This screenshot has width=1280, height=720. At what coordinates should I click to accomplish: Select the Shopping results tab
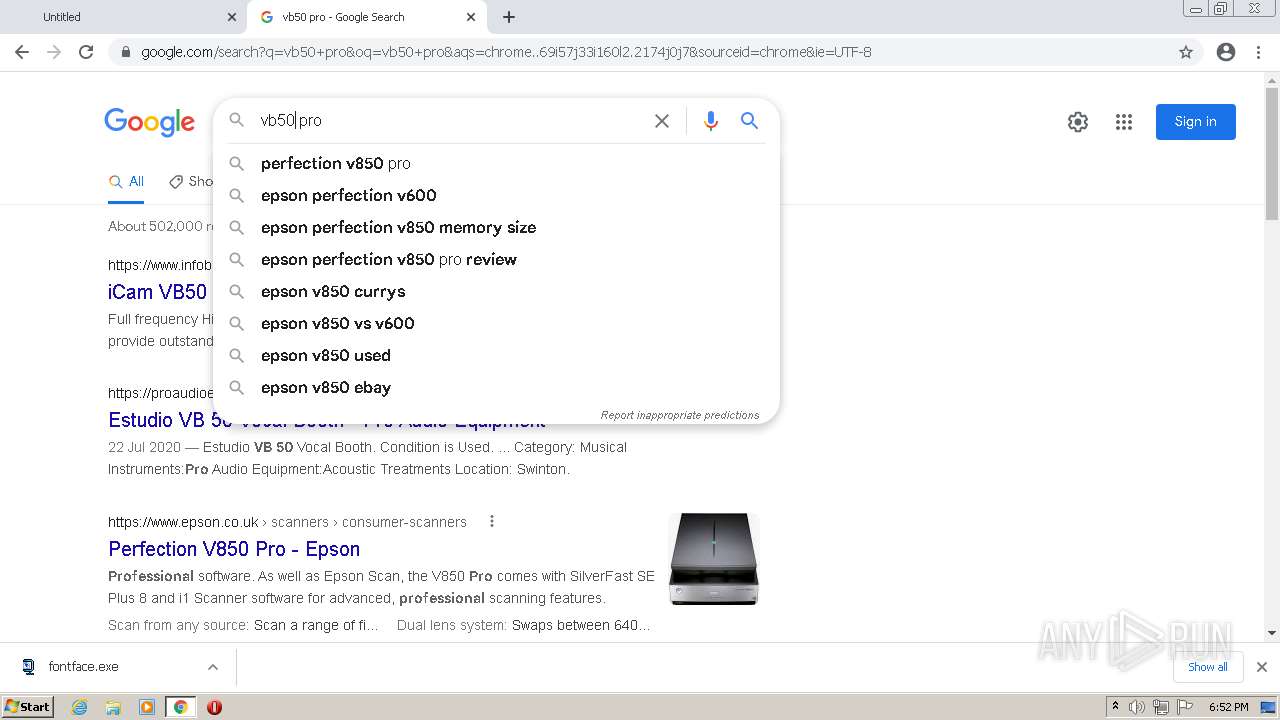click(191, 181)
